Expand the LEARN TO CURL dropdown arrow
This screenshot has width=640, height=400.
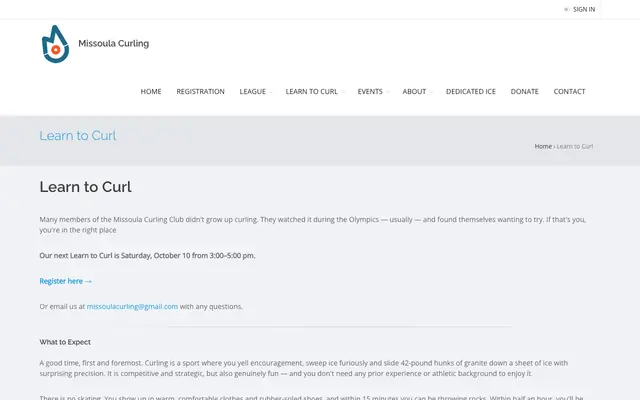(343, 92)
